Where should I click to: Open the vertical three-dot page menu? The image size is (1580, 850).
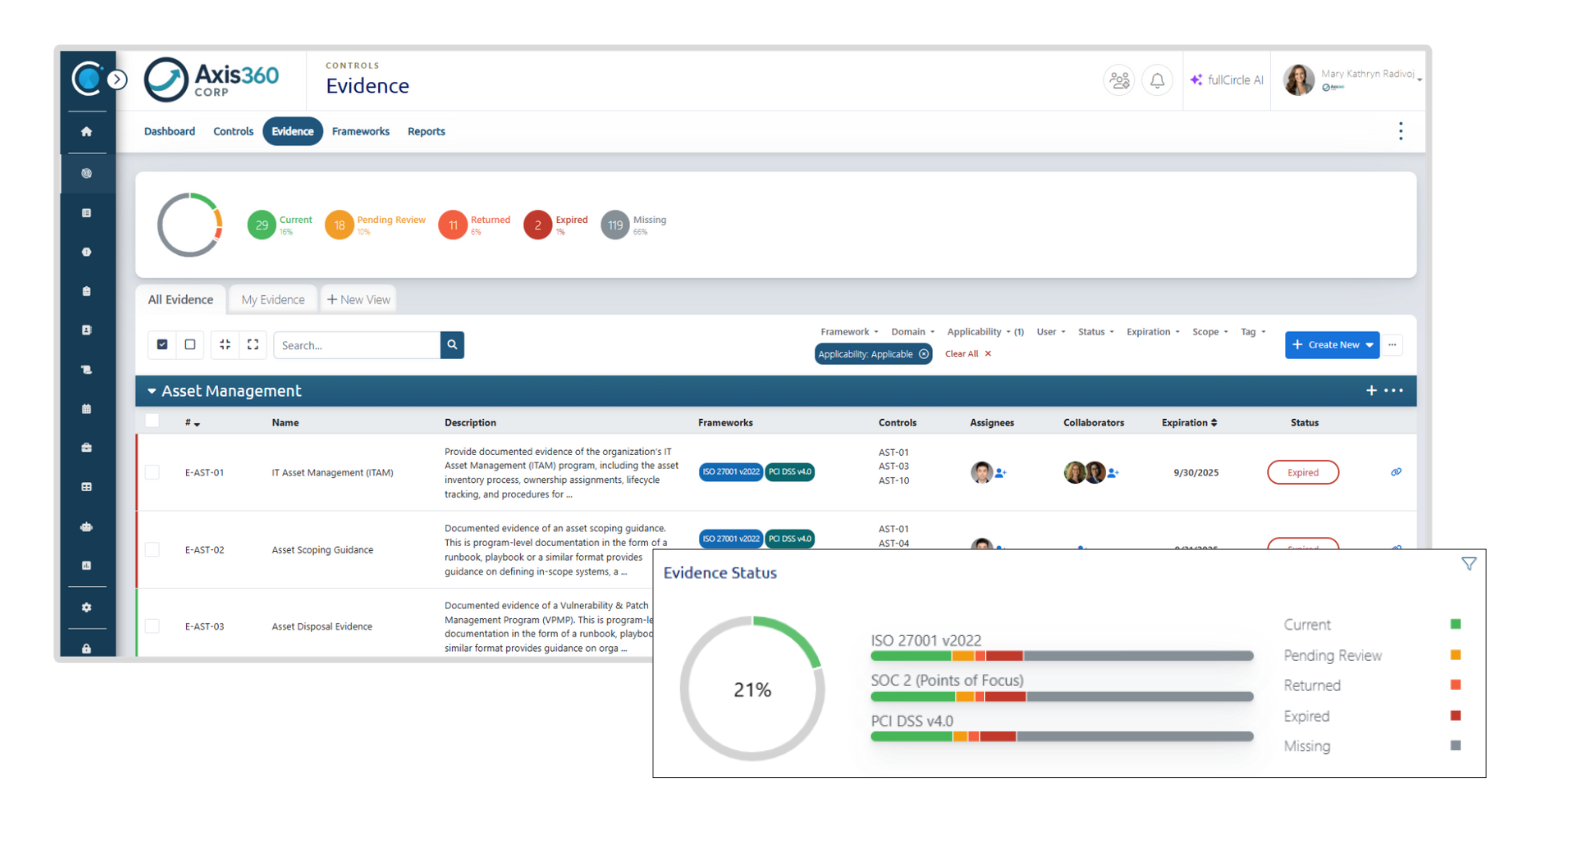click(x=1400, y=131)
